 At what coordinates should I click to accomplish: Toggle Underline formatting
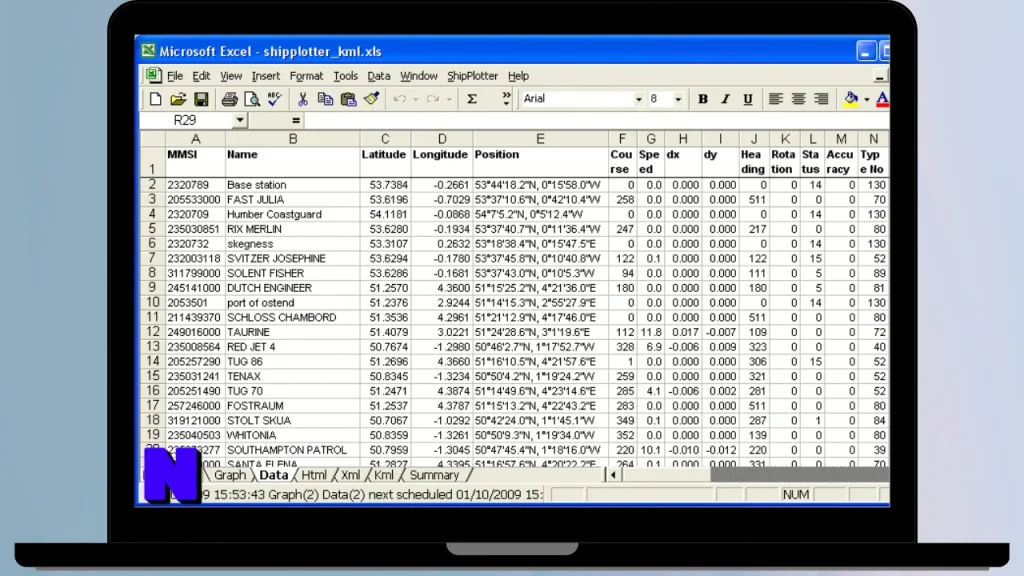[x=748, y=99]
